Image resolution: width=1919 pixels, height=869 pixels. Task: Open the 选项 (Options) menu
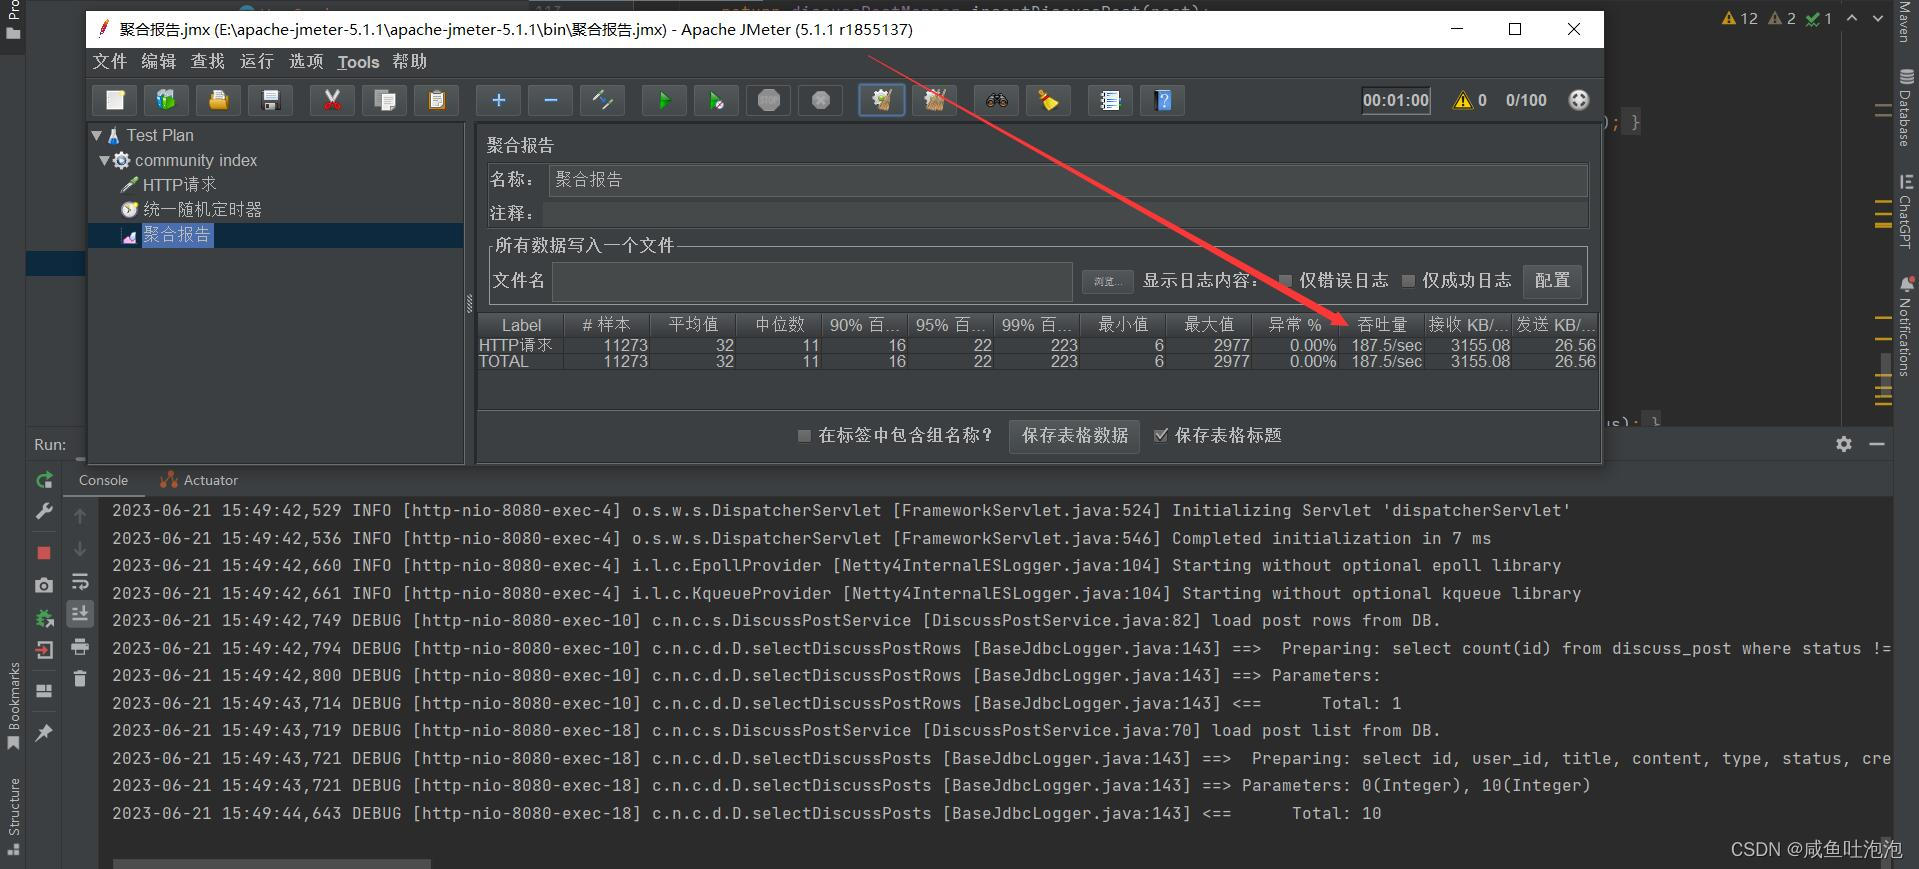click(306, 62)
